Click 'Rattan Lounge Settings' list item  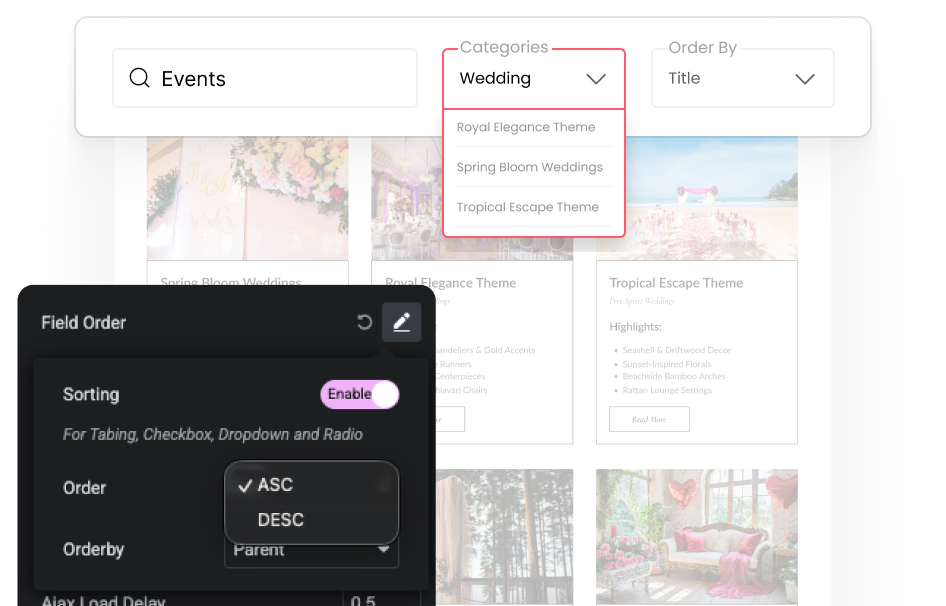click(667, 390)
